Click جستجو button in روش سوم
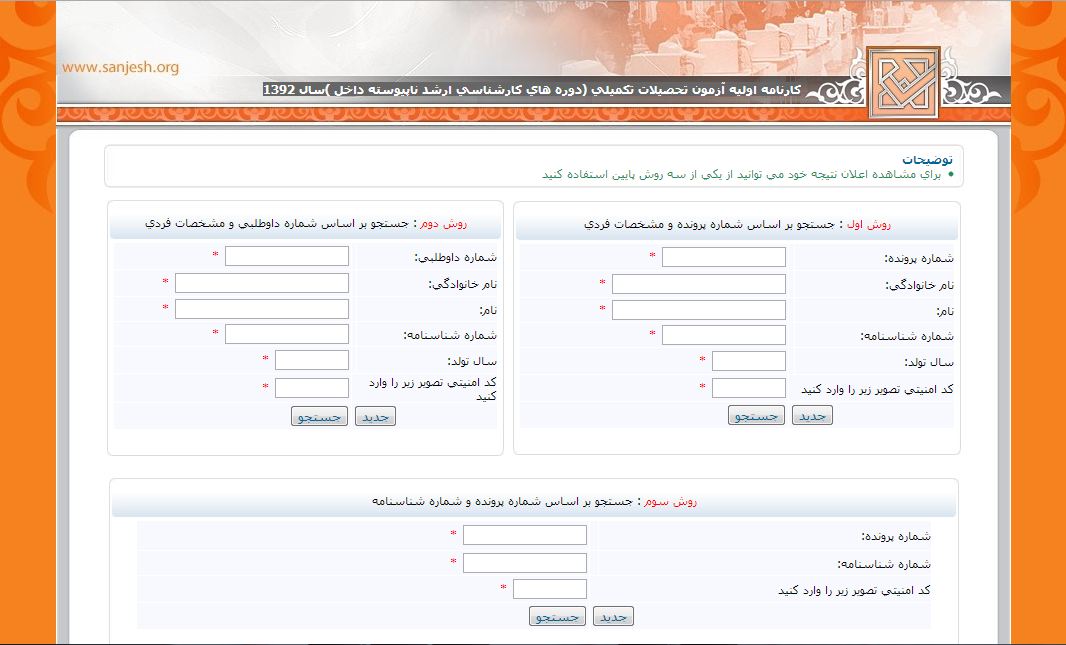This screenshot has height=645, width=1066. point(557,616)
